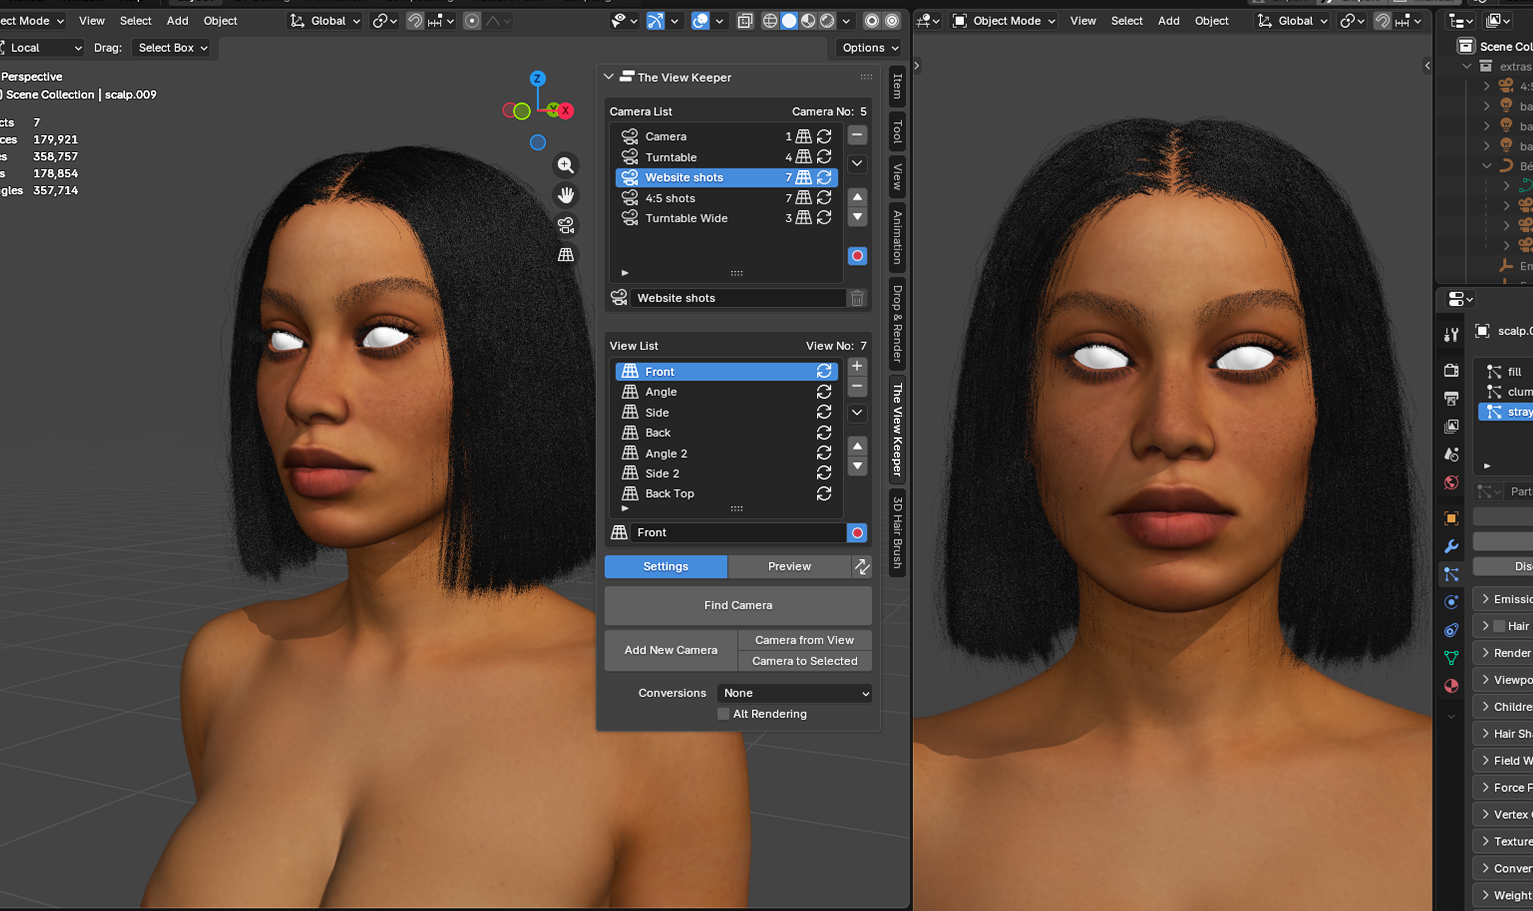Click the red record swatch beside Camera List
Screen dimensions: 1533x911
(x=857, y=256)
